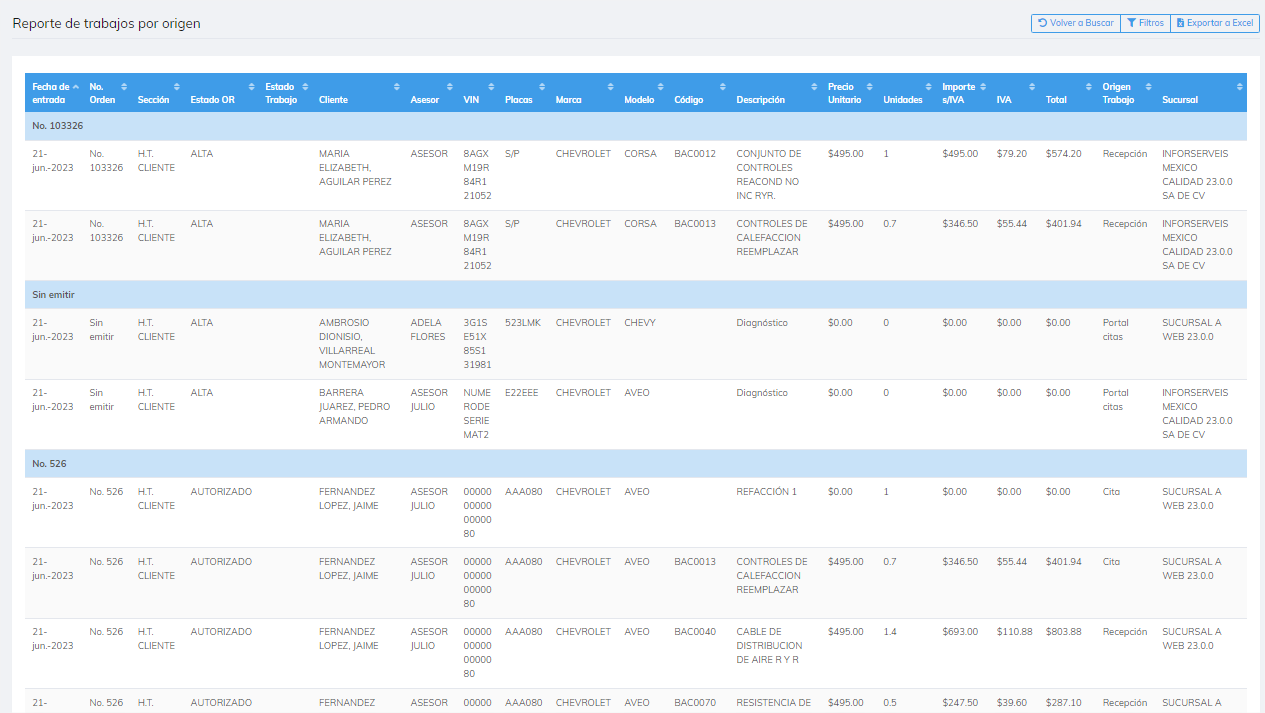Click Reporte de trabajos por origen title
This screenshot has height=713, width=1265.
106,23
